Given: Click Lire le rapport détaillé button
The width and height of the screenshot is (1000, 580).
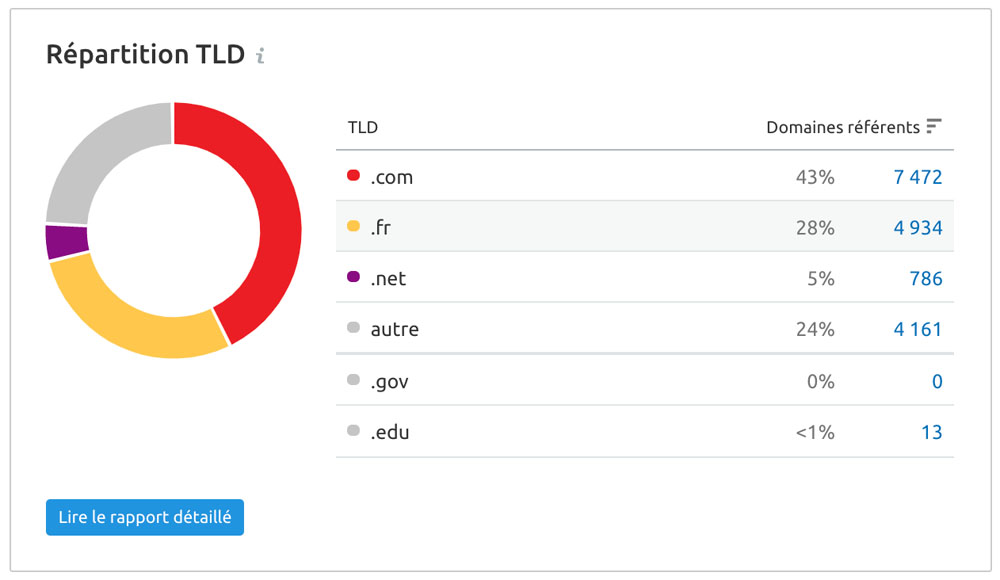Looking at the screenshot, I should point(145,517).
